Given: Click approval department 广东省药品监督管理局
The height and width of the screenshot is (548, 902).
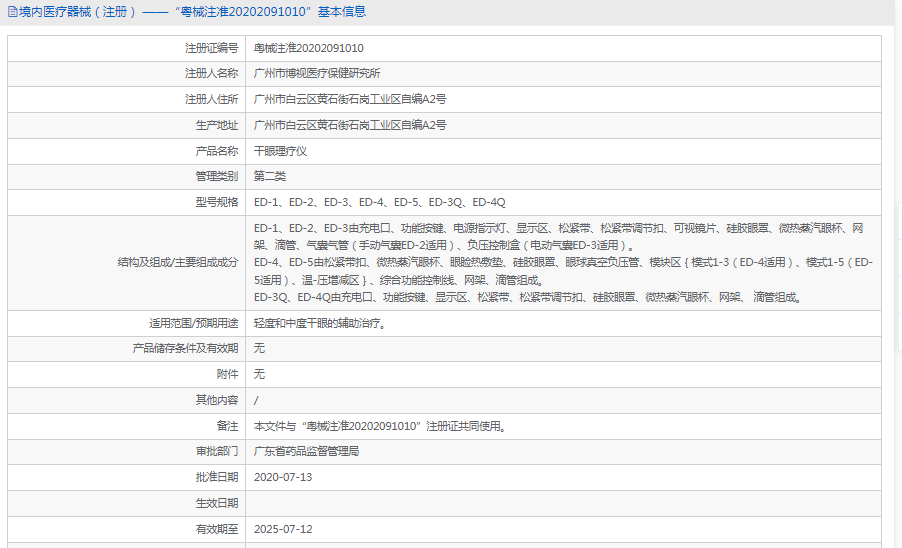Looking at the screenshot, I should pyautogui.click(x=307, y=451).
